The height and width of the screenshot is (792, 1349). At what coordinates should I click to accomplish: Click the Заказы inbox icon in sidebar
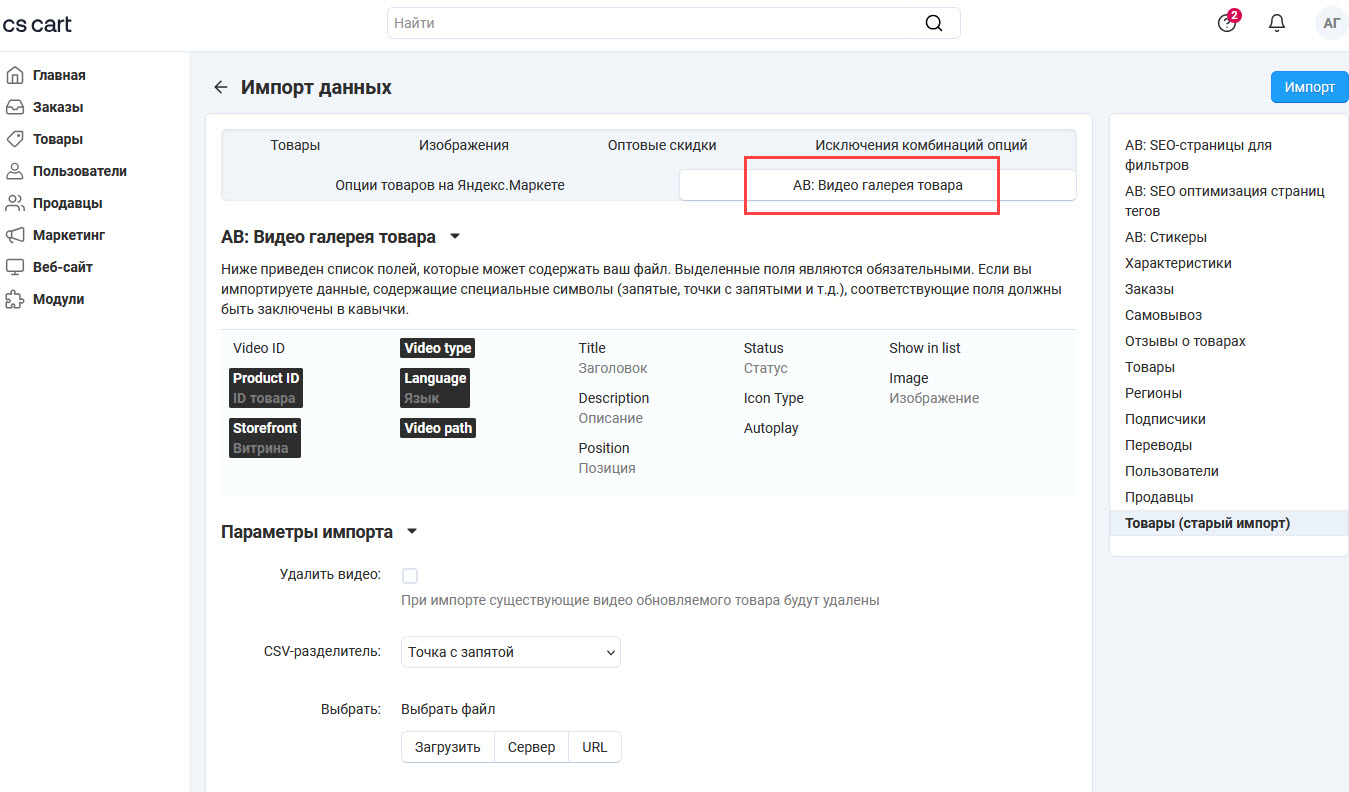pos(15,107)
